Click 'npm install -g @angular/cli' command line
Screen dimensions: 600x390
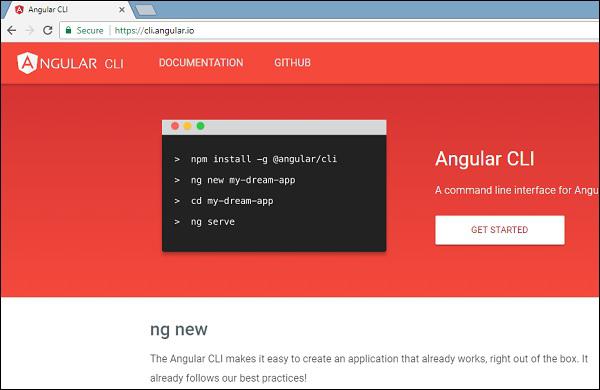coord(264,159)
